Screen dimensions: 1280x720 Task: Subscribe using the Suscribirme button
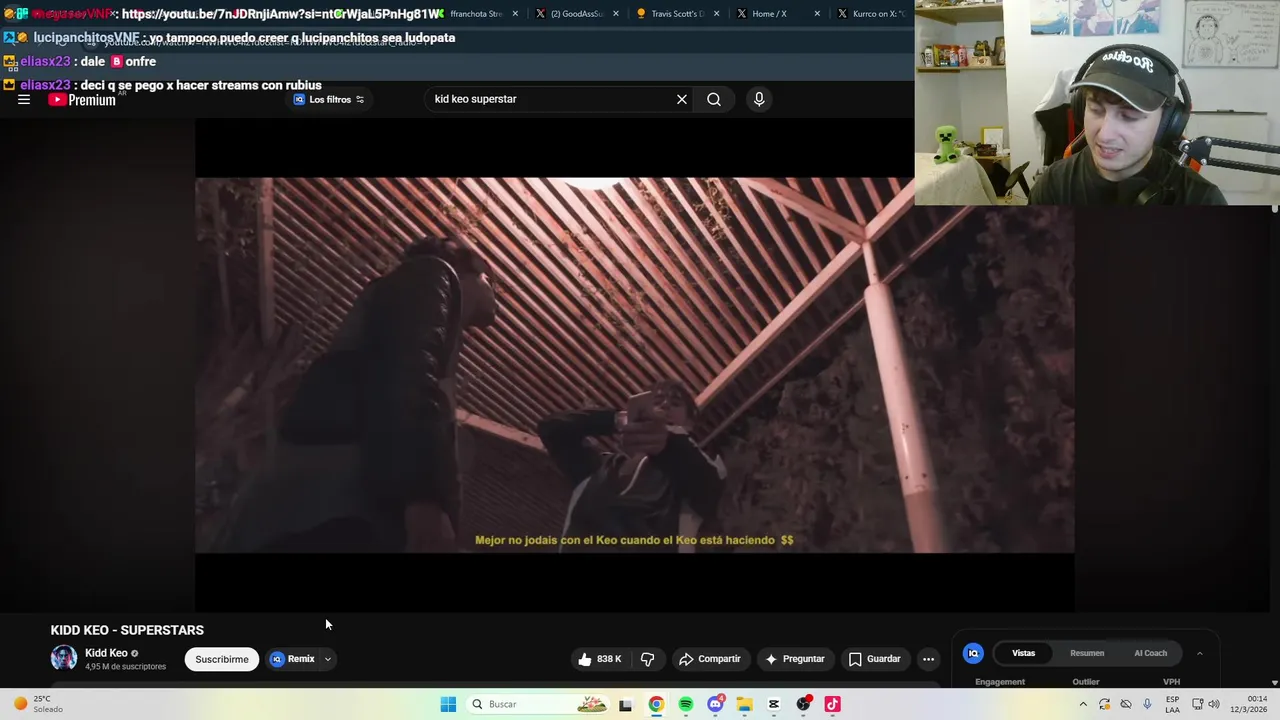click(x=222, y=659)
